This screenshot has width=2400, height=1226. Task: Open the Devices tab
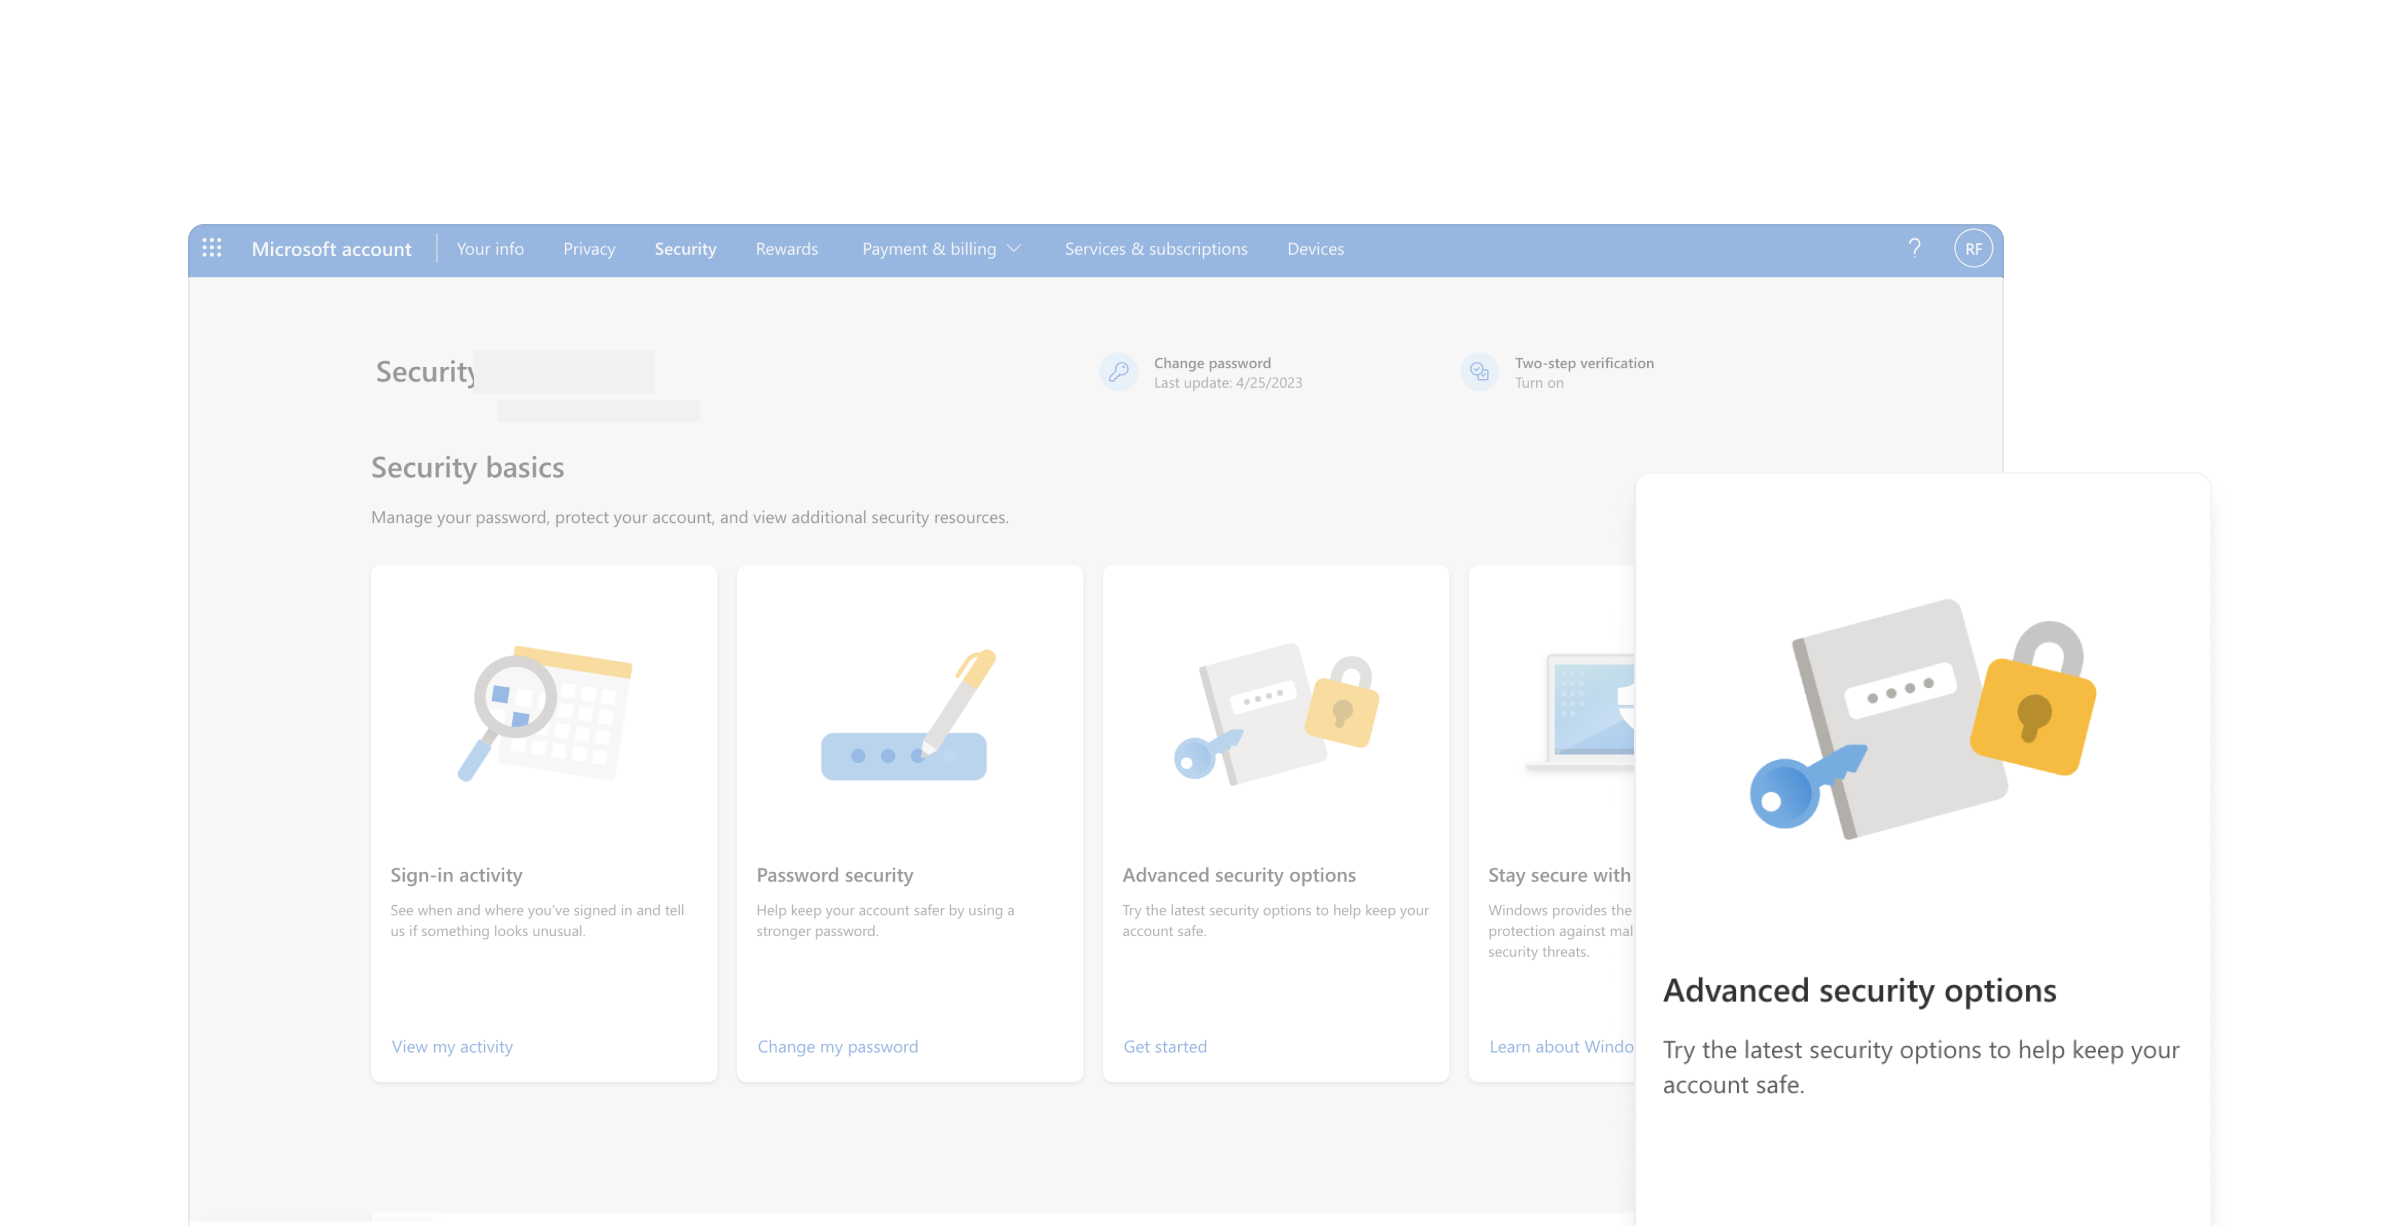1315,249
